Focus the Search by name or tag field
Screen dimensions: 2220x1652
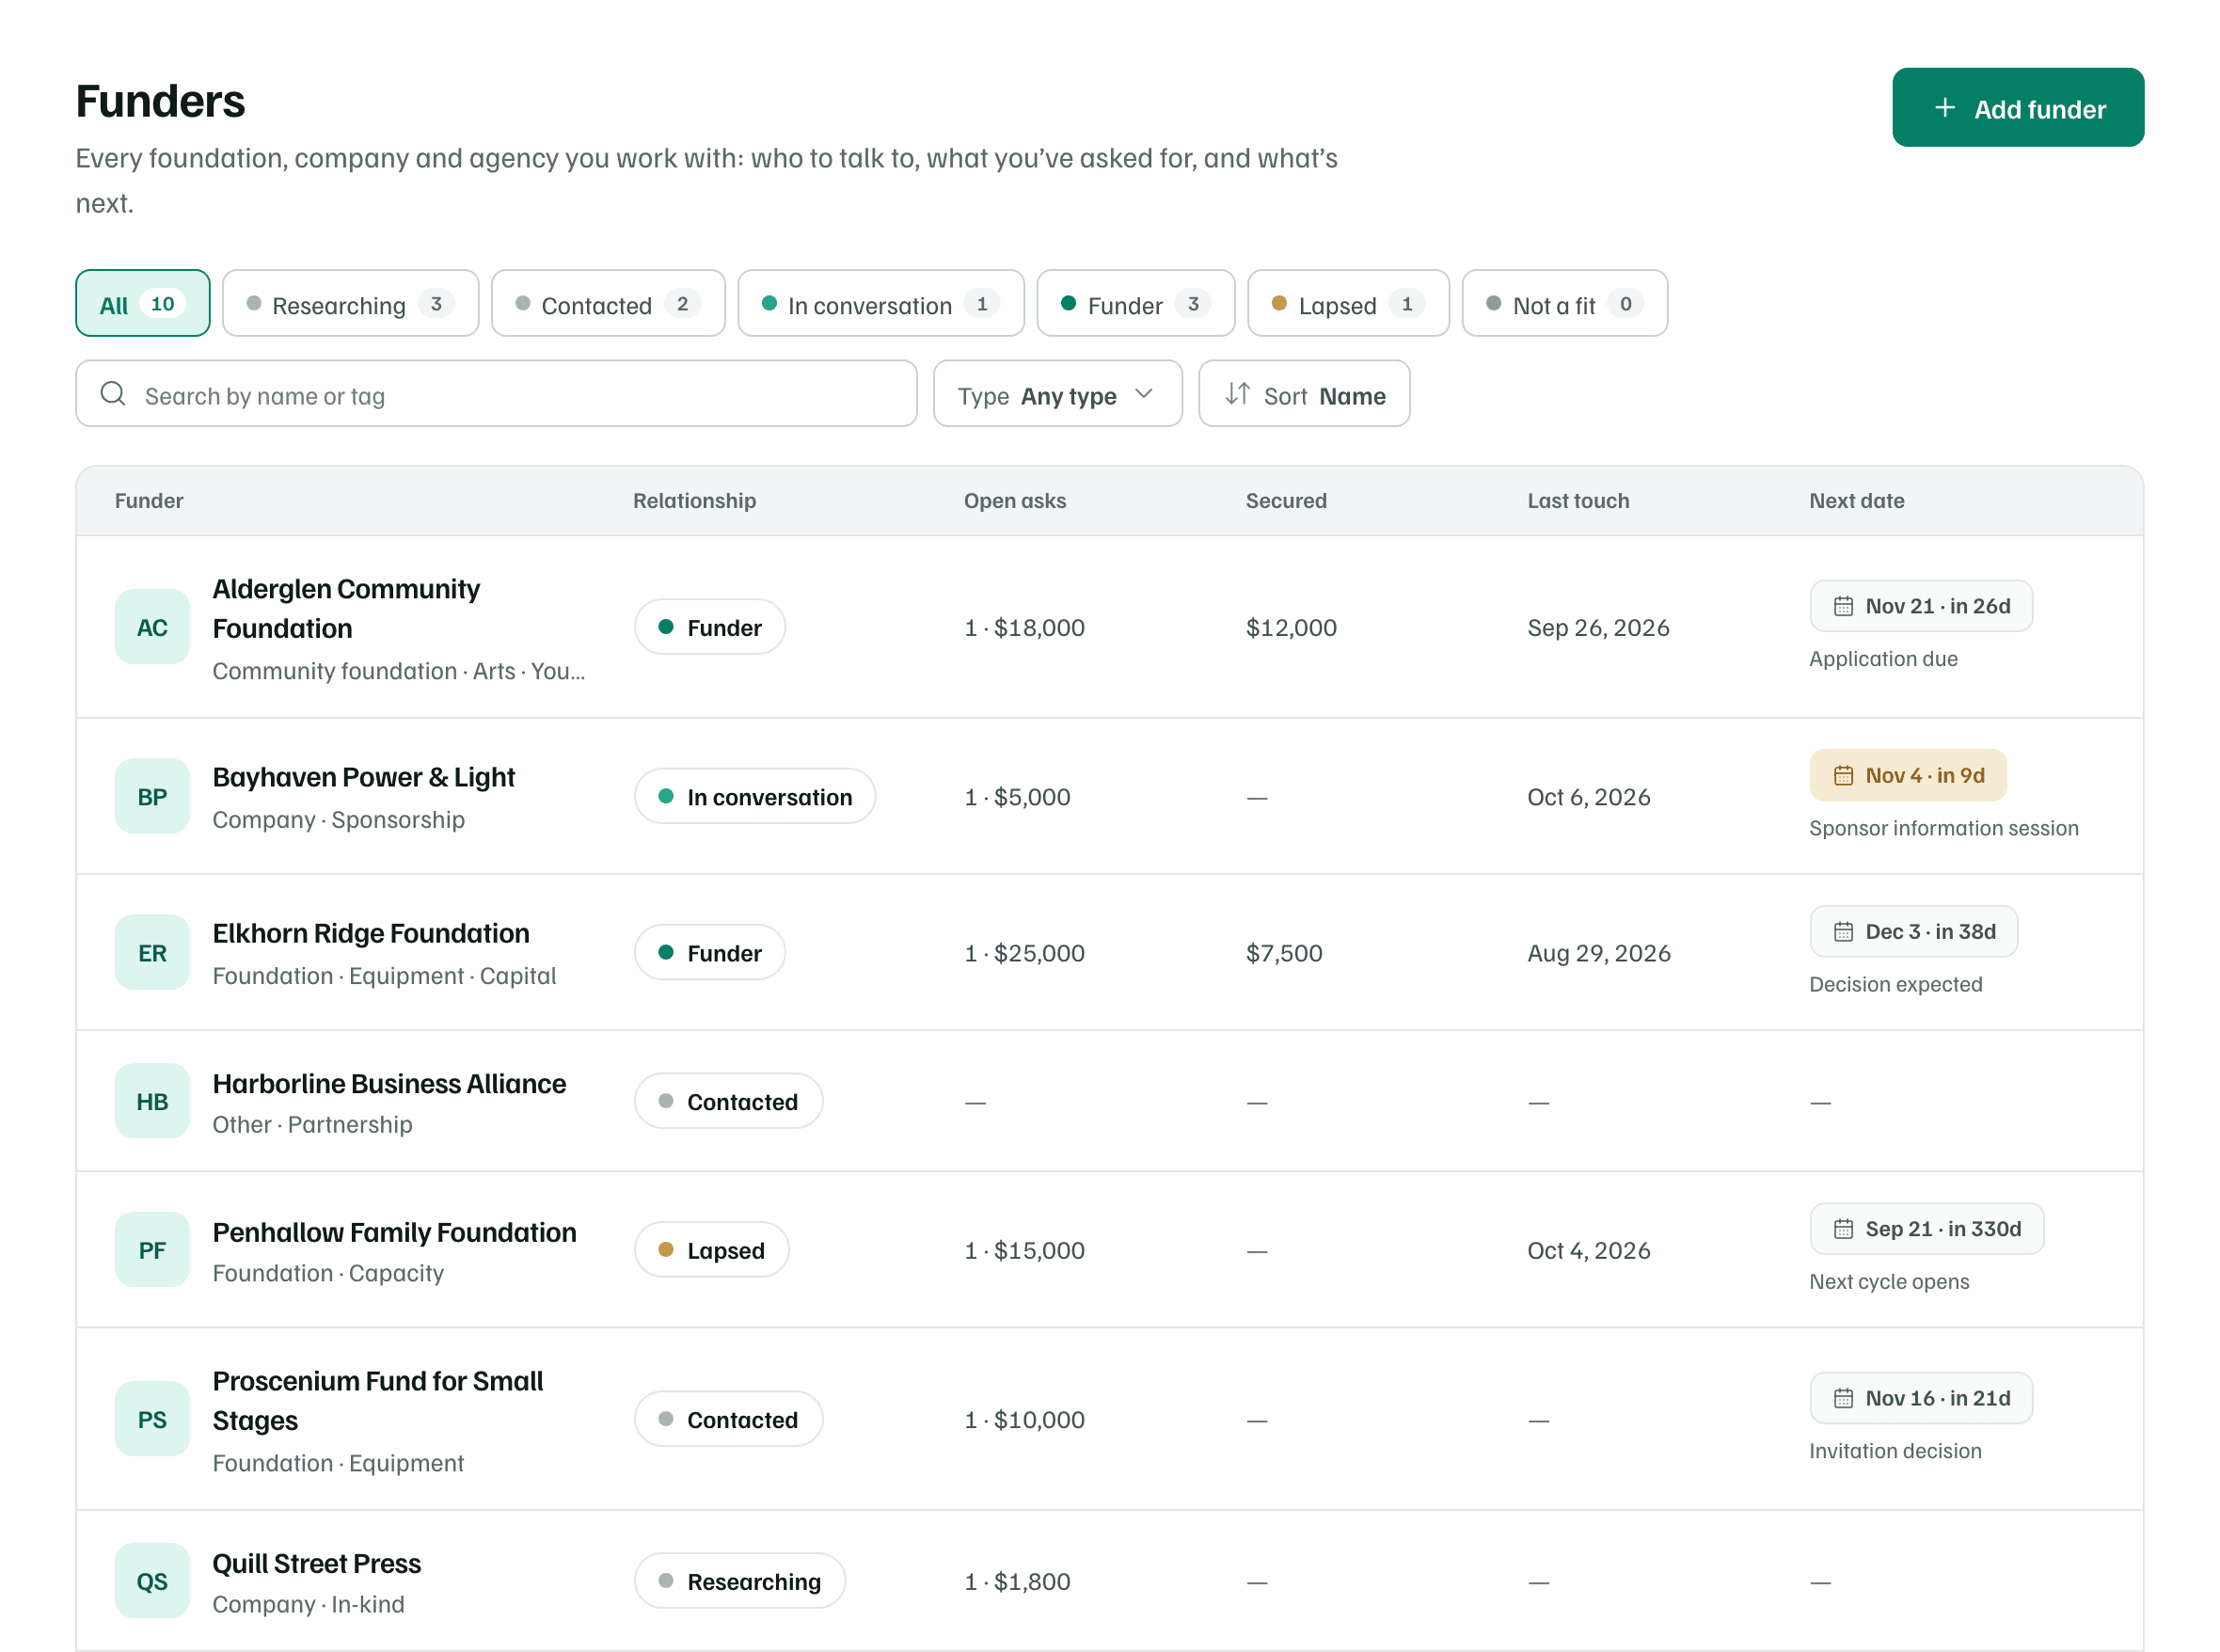tap(496, 394)
